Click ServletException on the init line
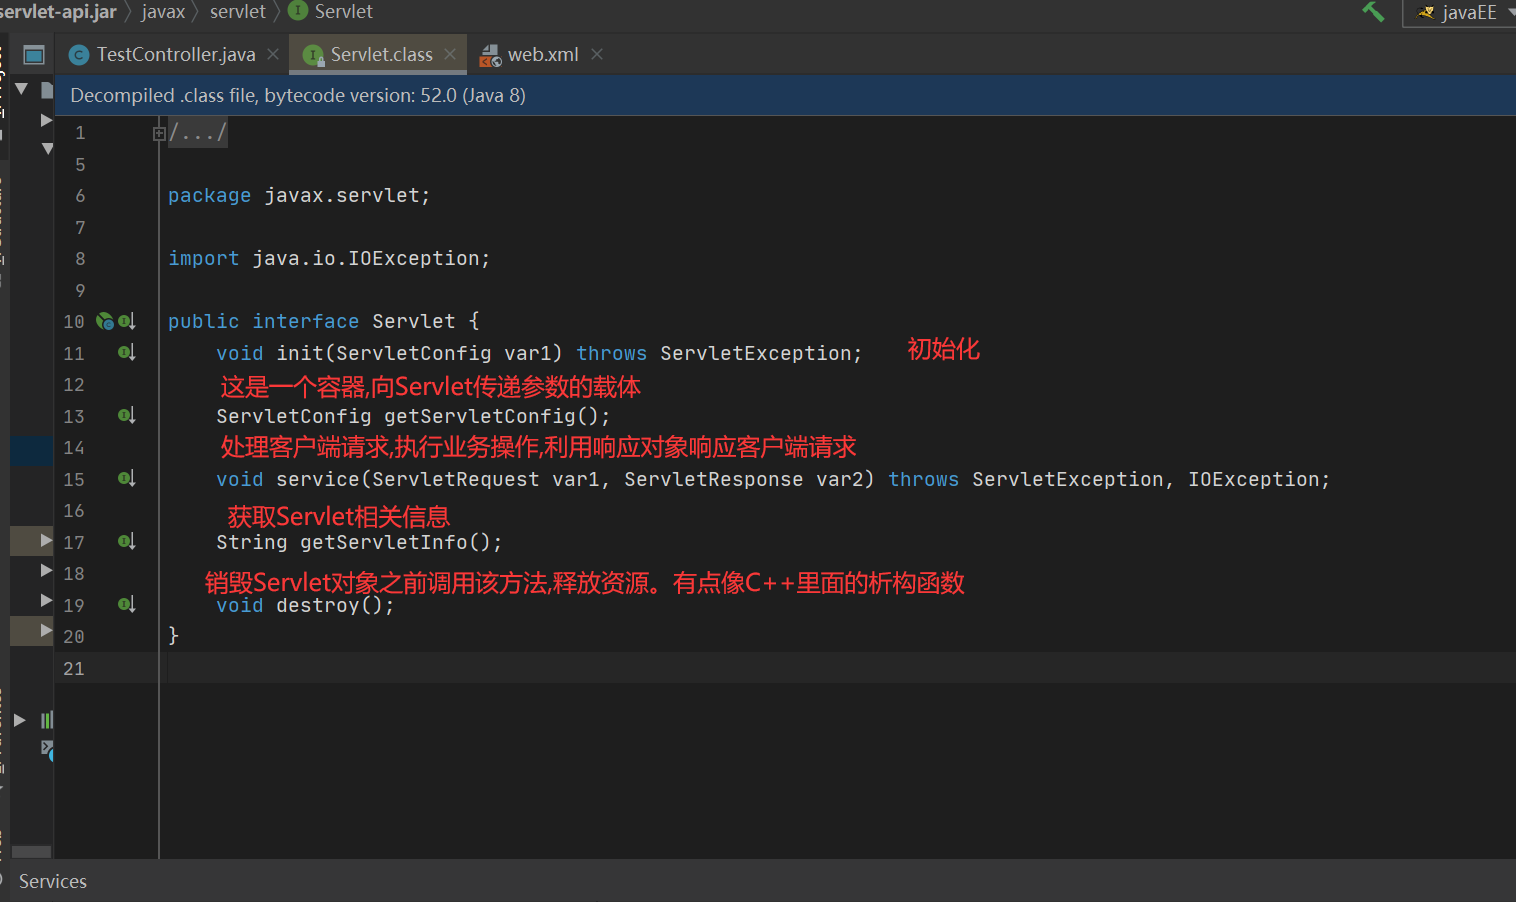The width and height of the screenshot is (1516, 902). point(755,353)
